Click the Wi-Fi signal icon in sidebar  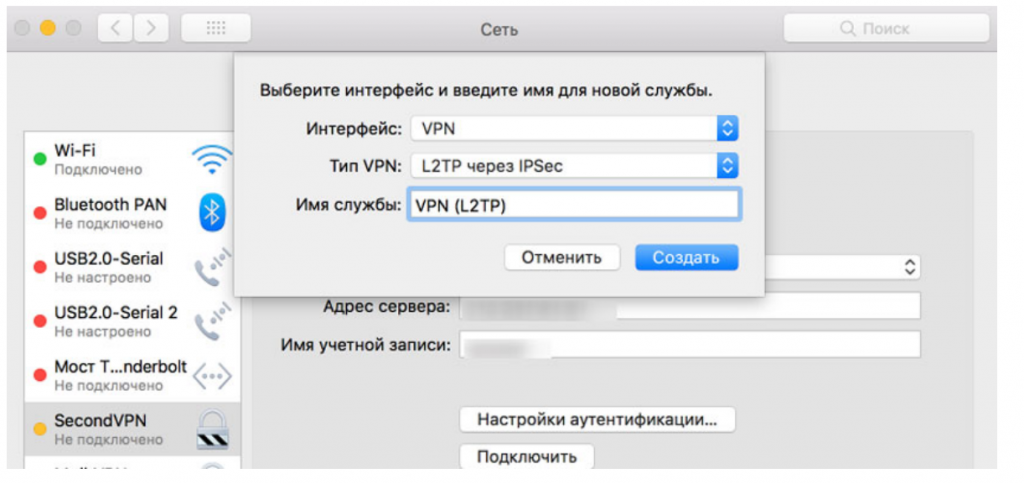pyautogui.click(x=211, y=158)
